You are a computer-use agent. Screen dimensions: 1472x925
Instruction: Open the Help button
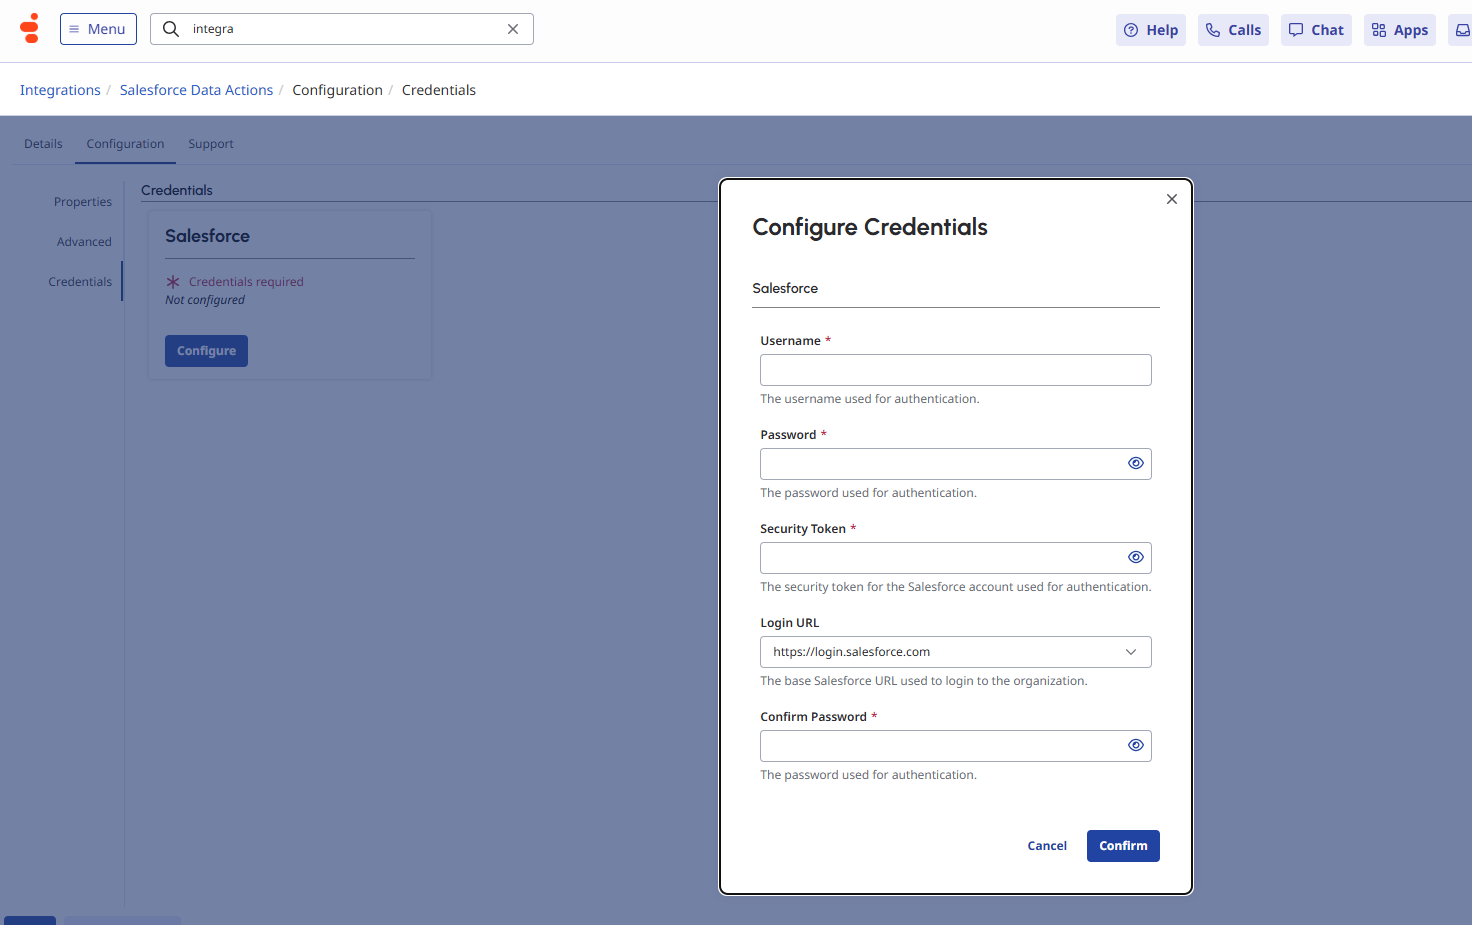tap(1151, 30)
